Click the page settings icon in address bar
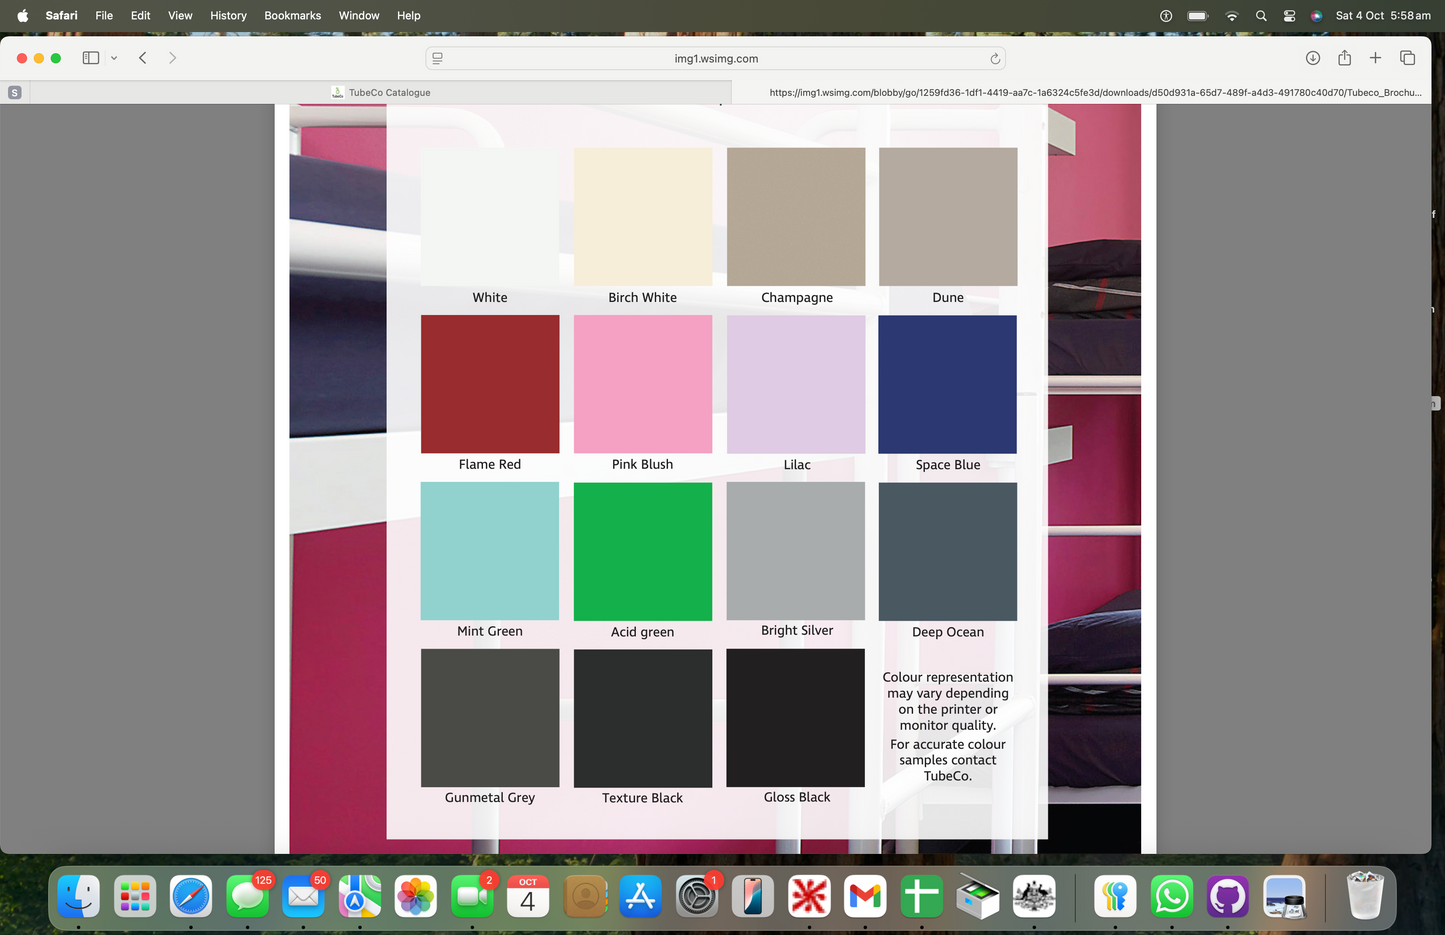This screenshot has height=935, width=1445. point(437,59)
